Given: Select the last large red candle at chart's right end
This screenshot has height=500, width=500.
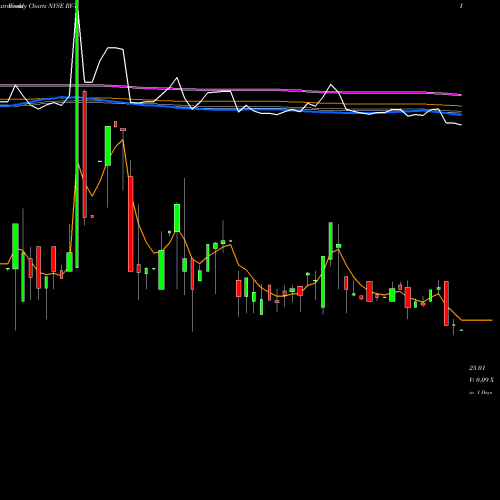Looking at the screenshot, I should (446, 303).
